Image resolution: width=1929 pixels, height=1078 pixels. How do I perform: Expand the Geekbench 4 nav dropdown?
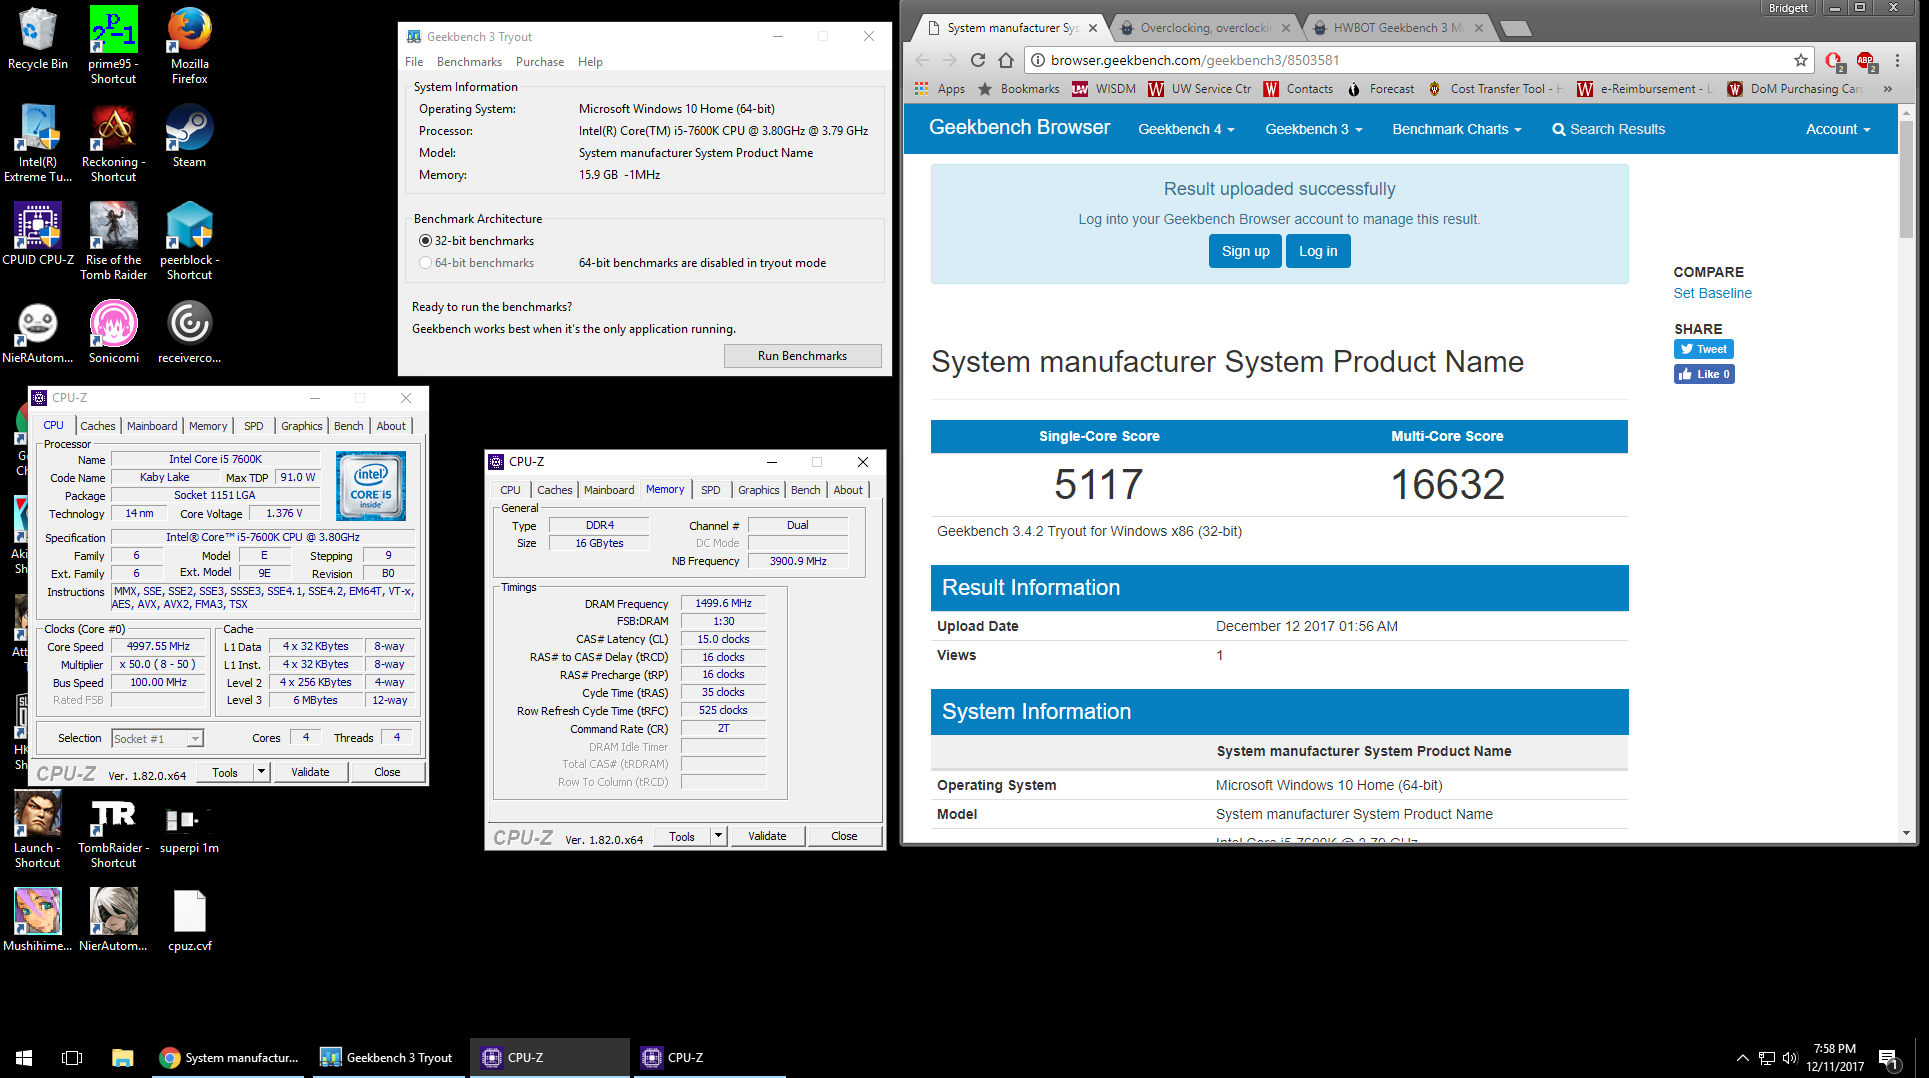pyautogui.click(x=1186, y=129)
